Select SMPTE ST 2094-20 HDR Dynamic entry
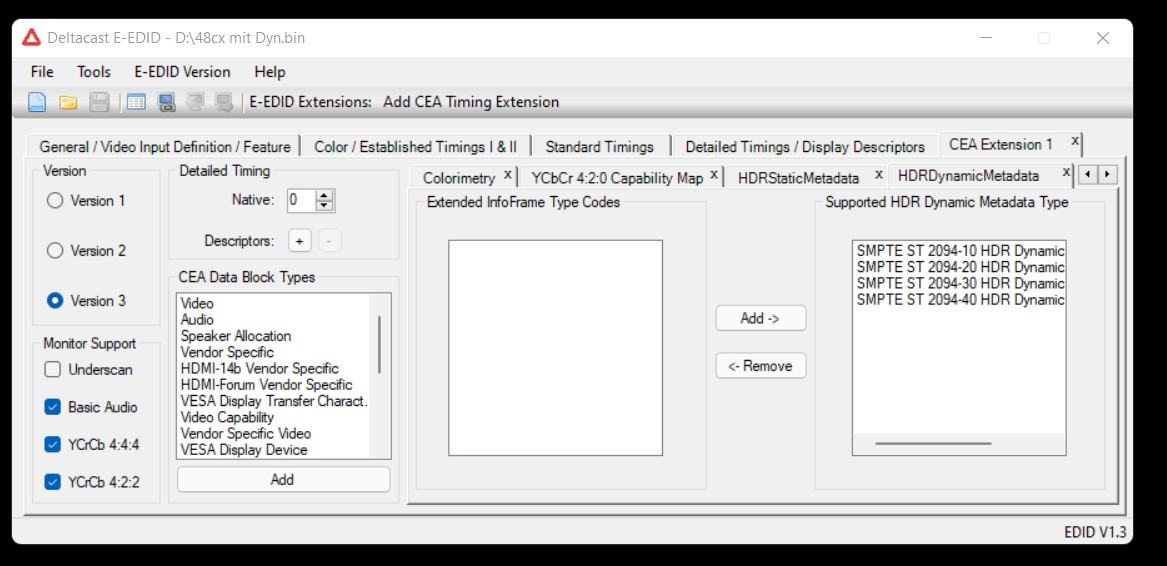 (960, 267)
